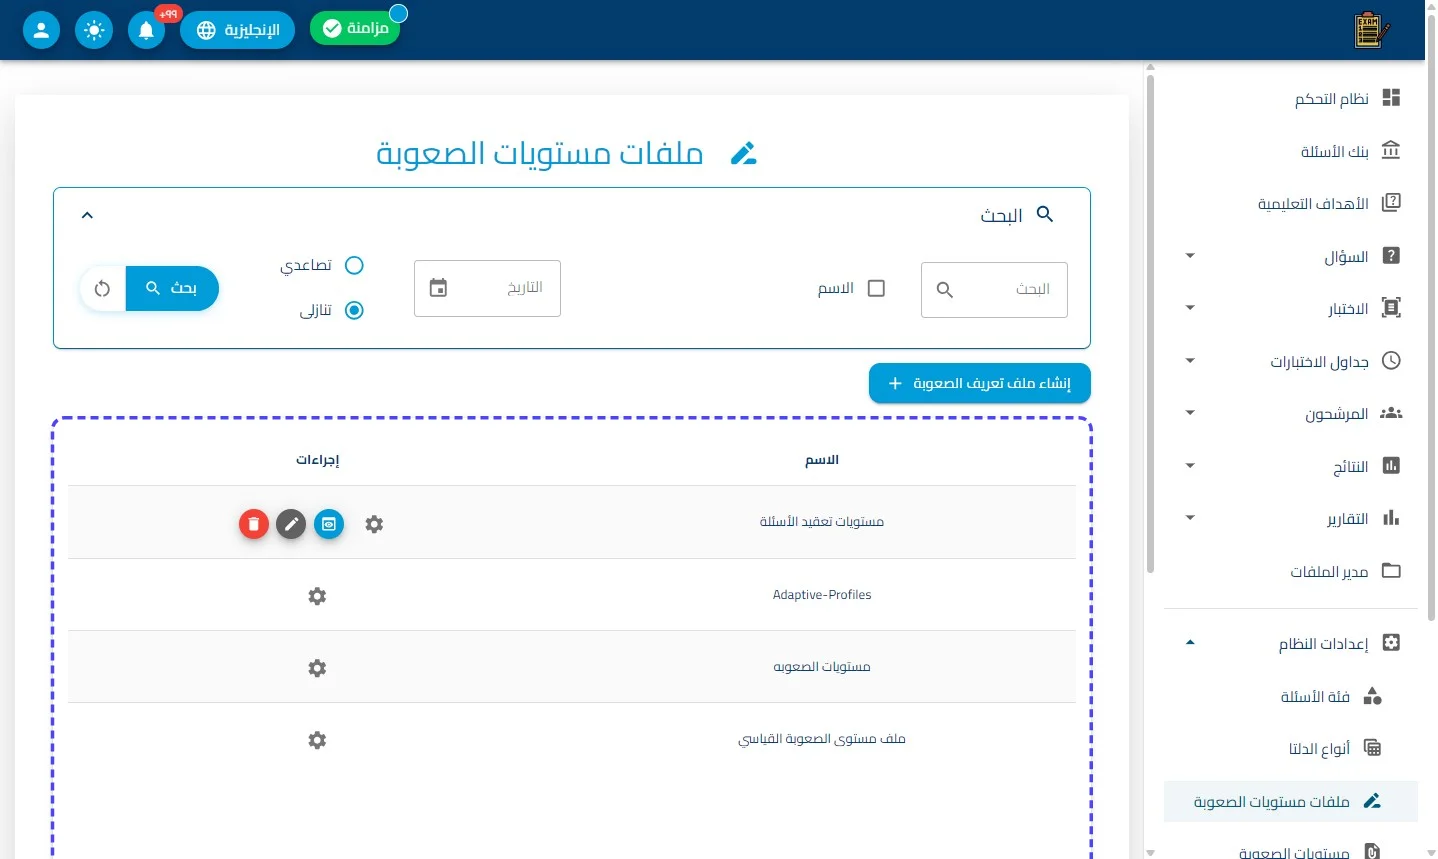Expand the التقارير submenu arrow
The width and height of the screenshot is (1438, 859).
pos(1190,518)
